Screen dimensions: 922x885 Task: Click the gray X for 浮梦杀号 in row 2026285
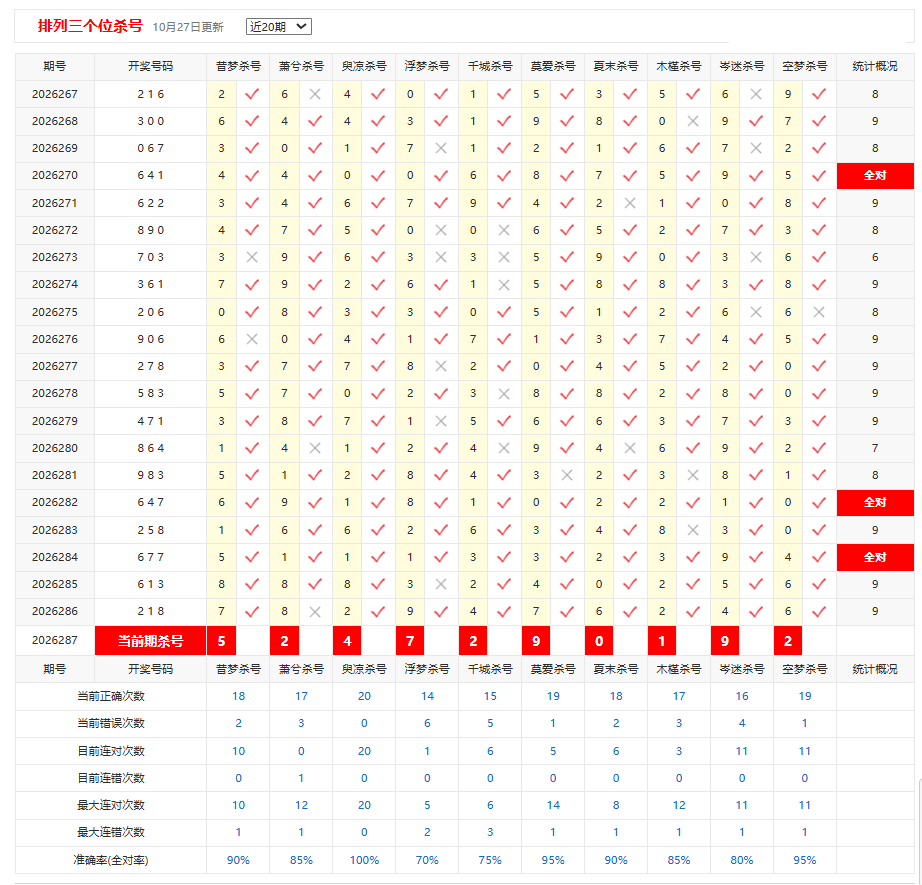pyautogui.click(x=441, y=584)
